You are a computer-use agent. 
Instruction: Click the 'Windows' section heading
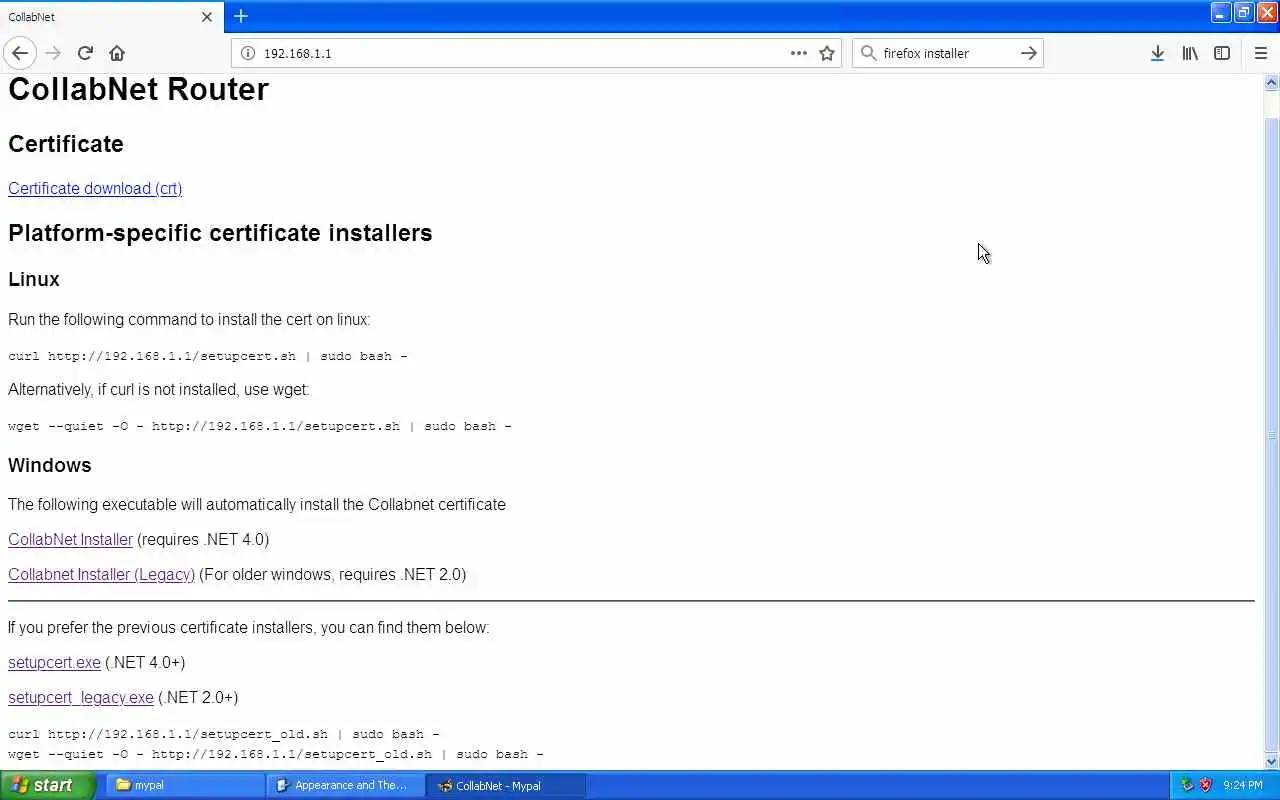tap(50, 465)
